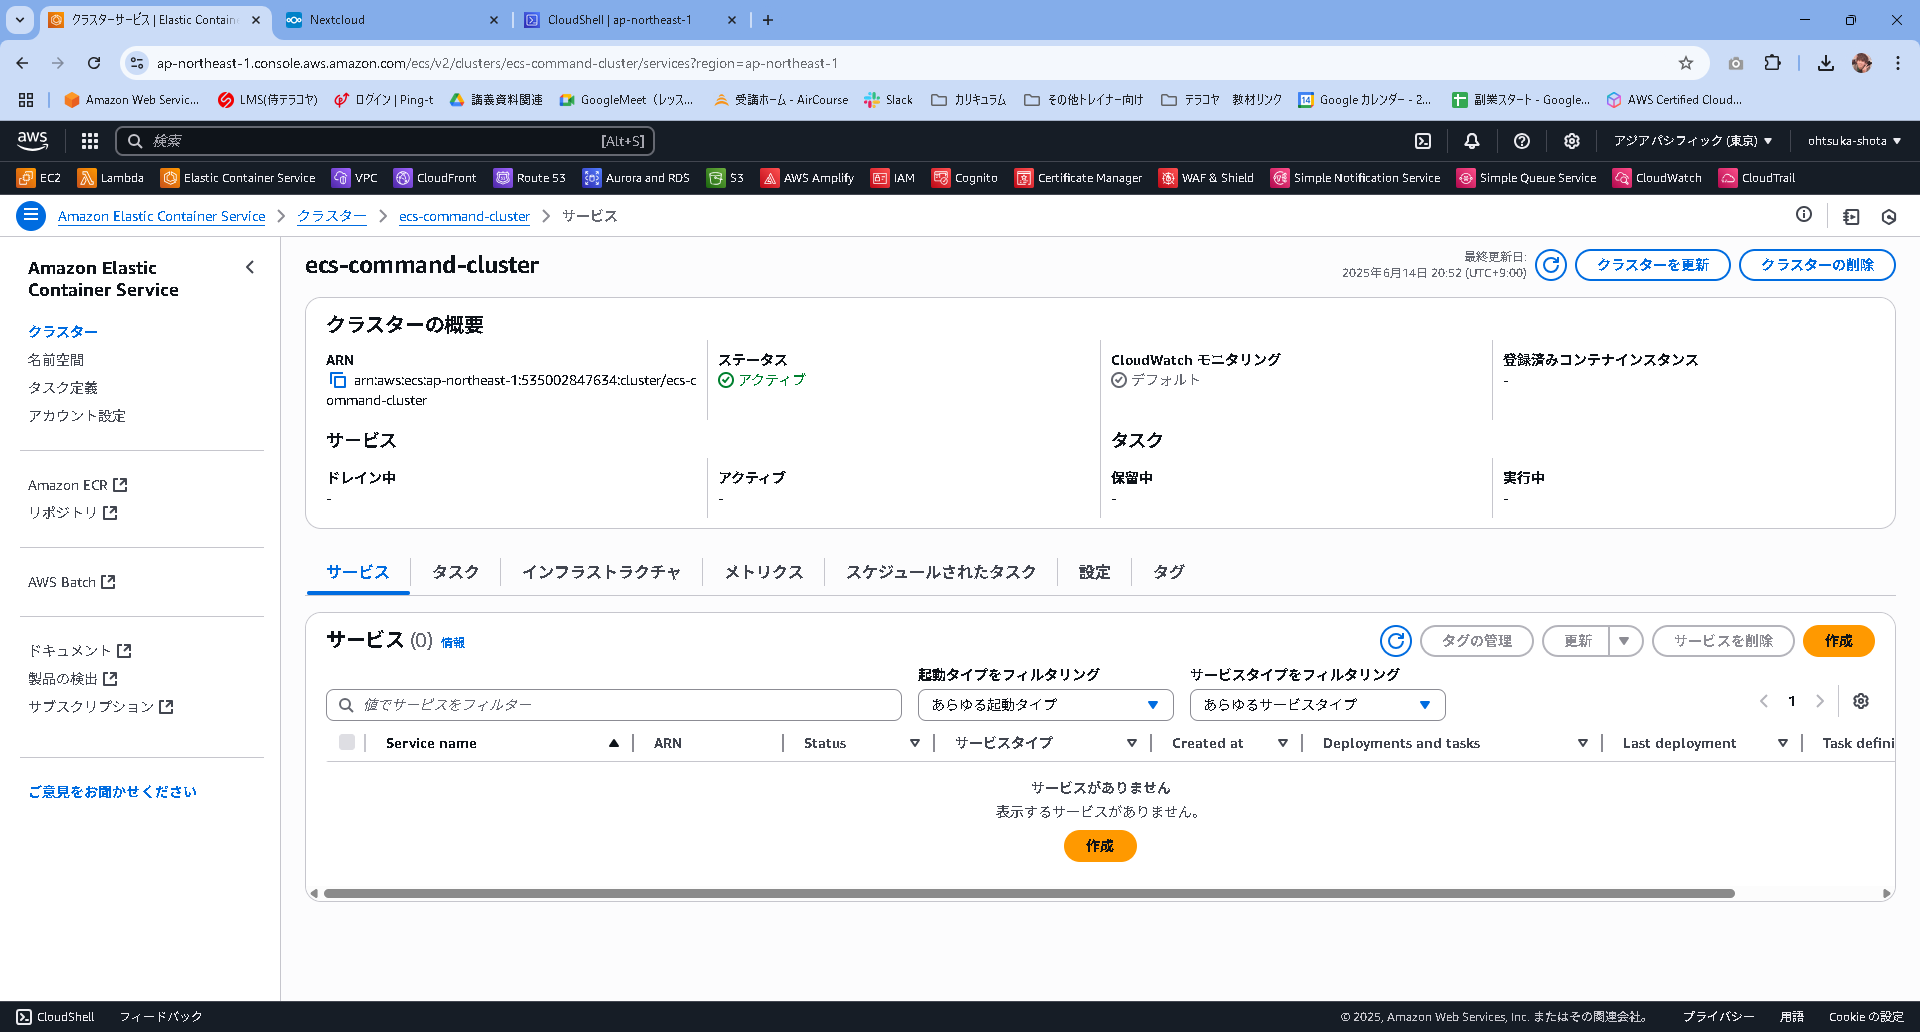The image size is (1920, 1032).
Task: Switch to the メトリクス tab
Action: click(x=764, y=572)
